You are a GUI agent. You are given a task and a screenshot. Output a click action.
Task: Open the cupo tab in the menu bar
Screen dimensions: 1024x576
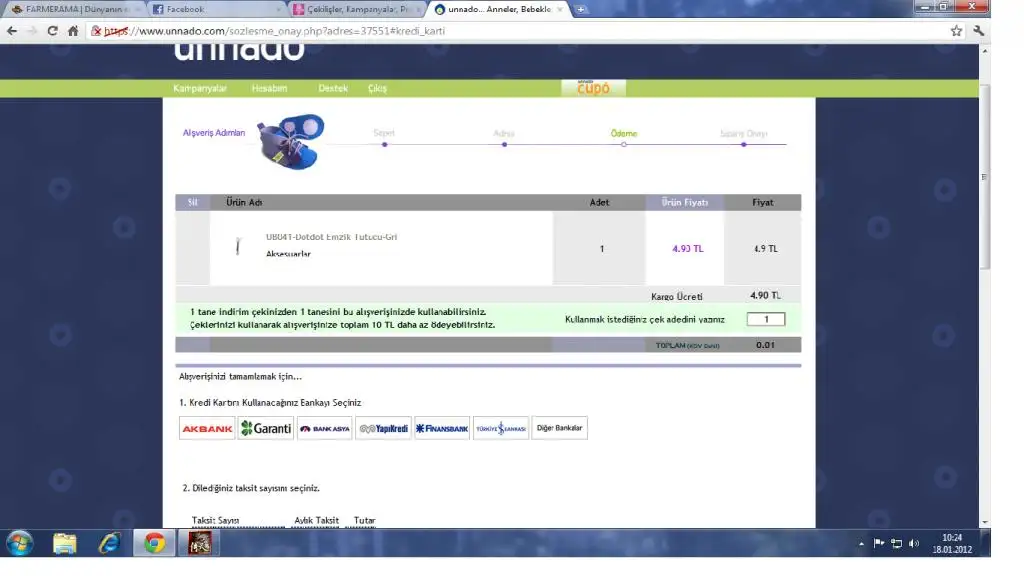pos(593,88)
